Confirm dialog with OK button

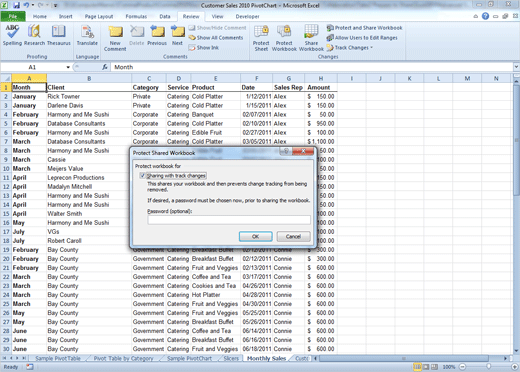[256, 236]
